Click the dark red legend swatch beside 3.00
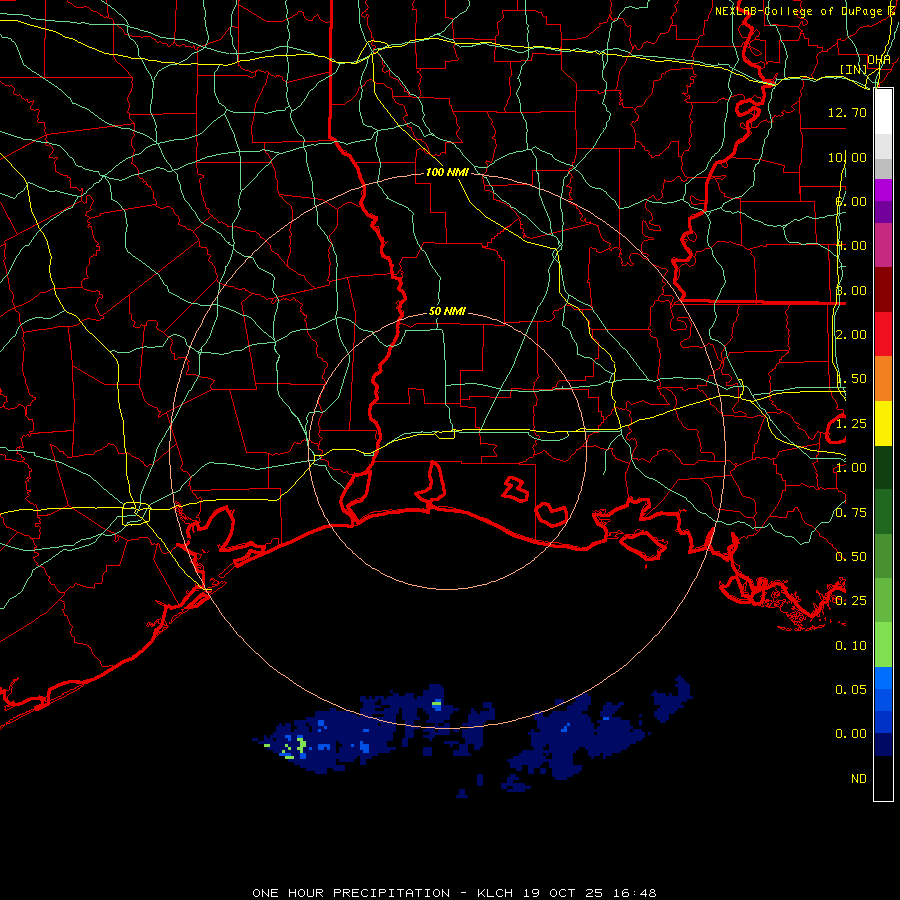Screen dimensions: 900x900 tap(883, 290)
